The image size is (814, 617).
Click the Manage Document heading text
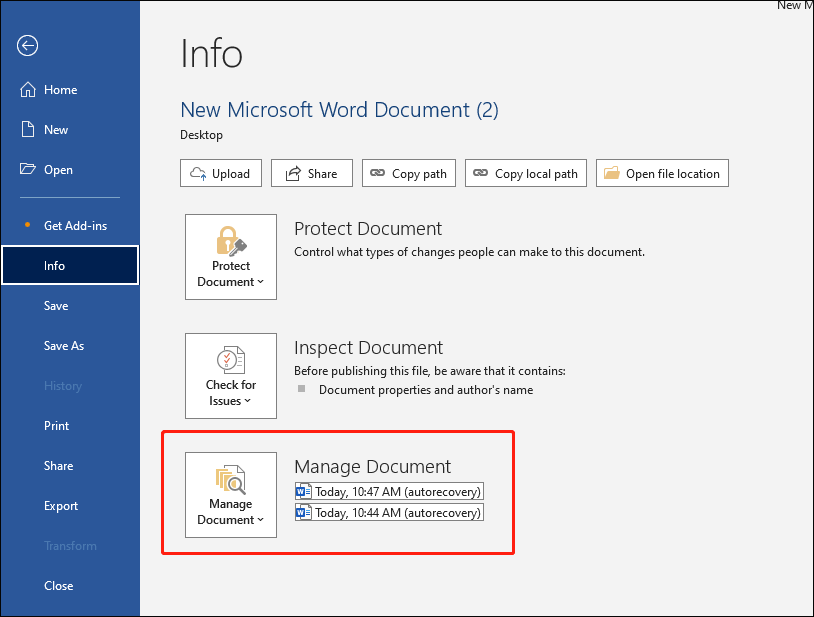(373, 467)
